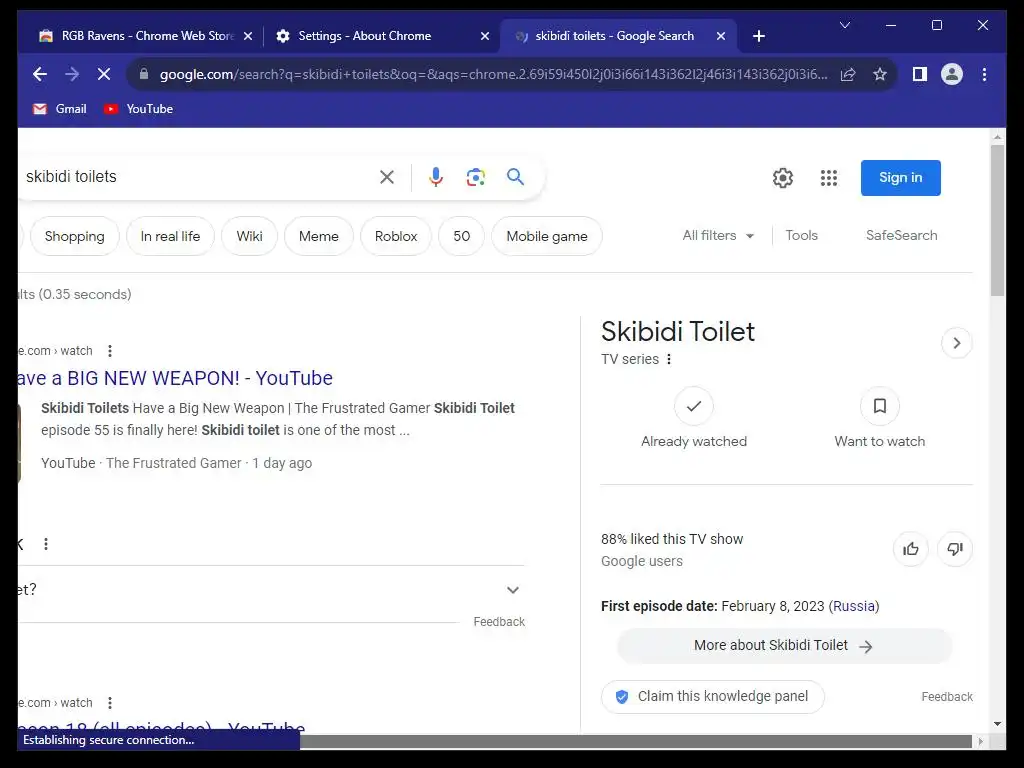Image resolution: width=1024 pixels, height=768 pixels.
Task: Send Feedback on the knowledge panel
Action: [947, 697]
